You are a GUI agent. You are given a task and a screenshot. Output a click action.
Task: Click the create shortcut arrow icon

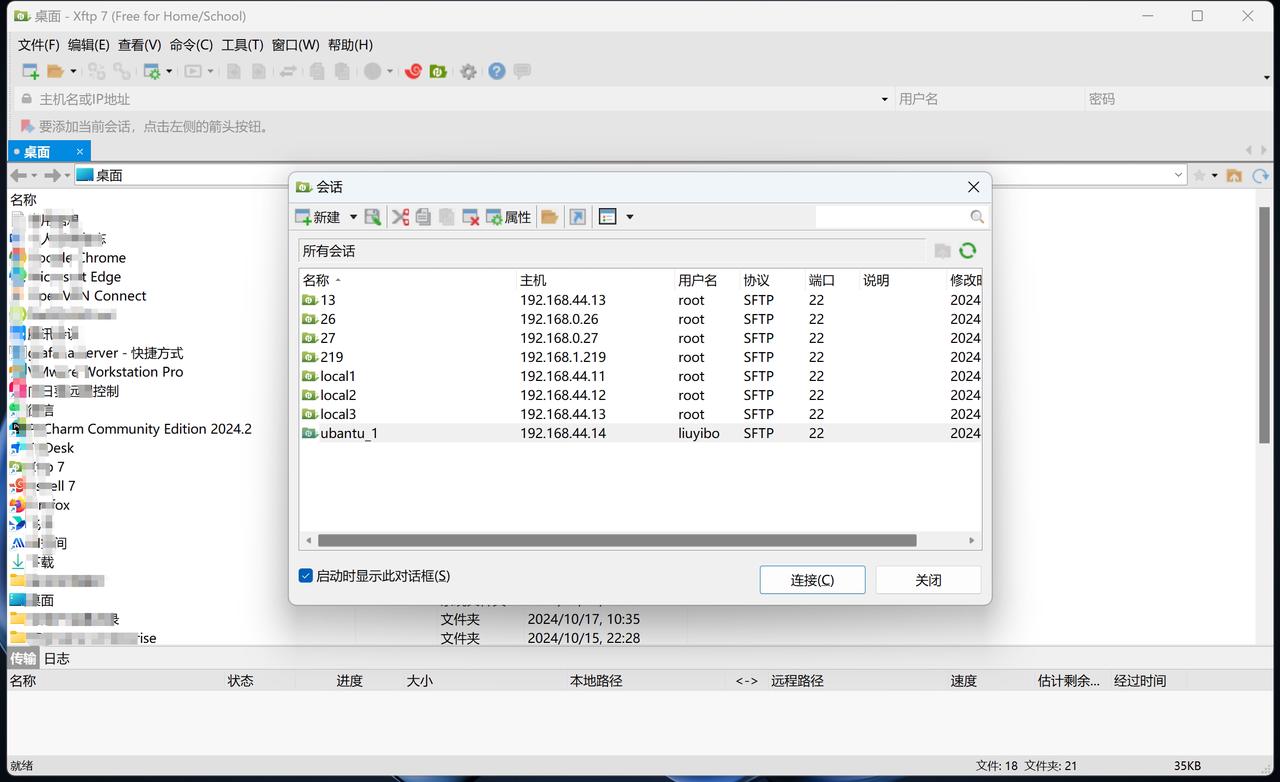coord(577,217)
